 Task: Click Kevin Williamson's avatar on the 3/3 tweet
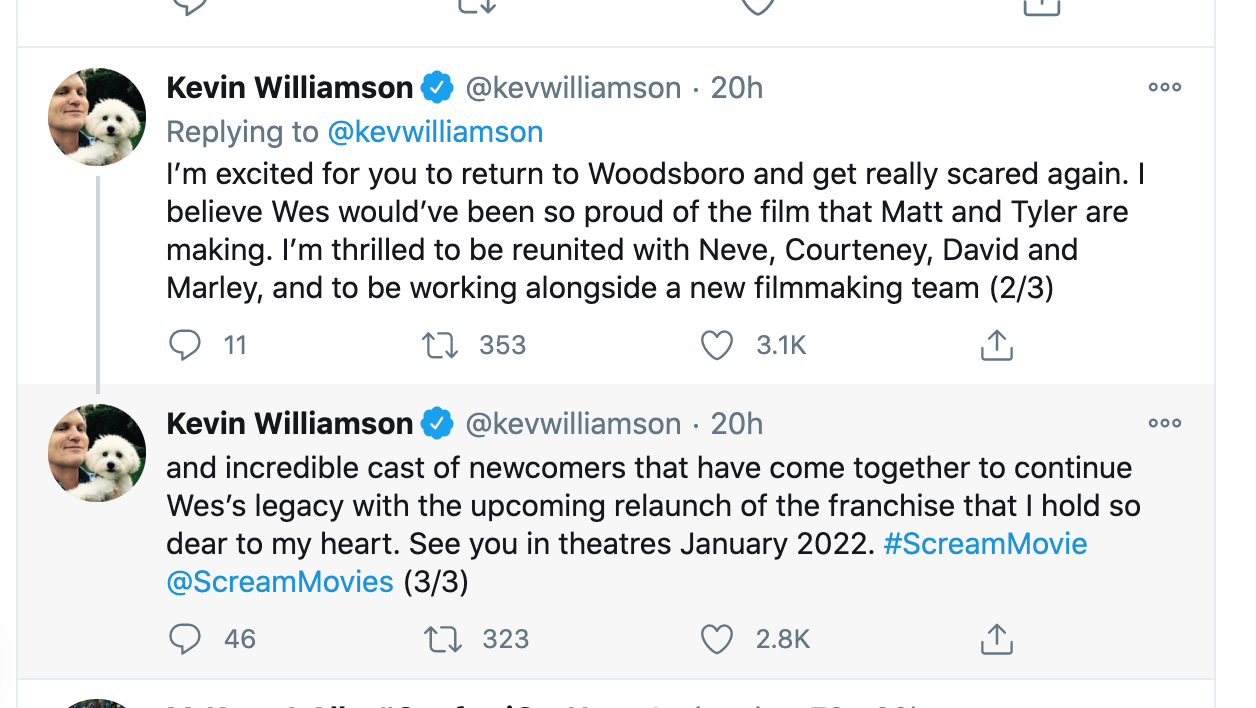(97, 453)
